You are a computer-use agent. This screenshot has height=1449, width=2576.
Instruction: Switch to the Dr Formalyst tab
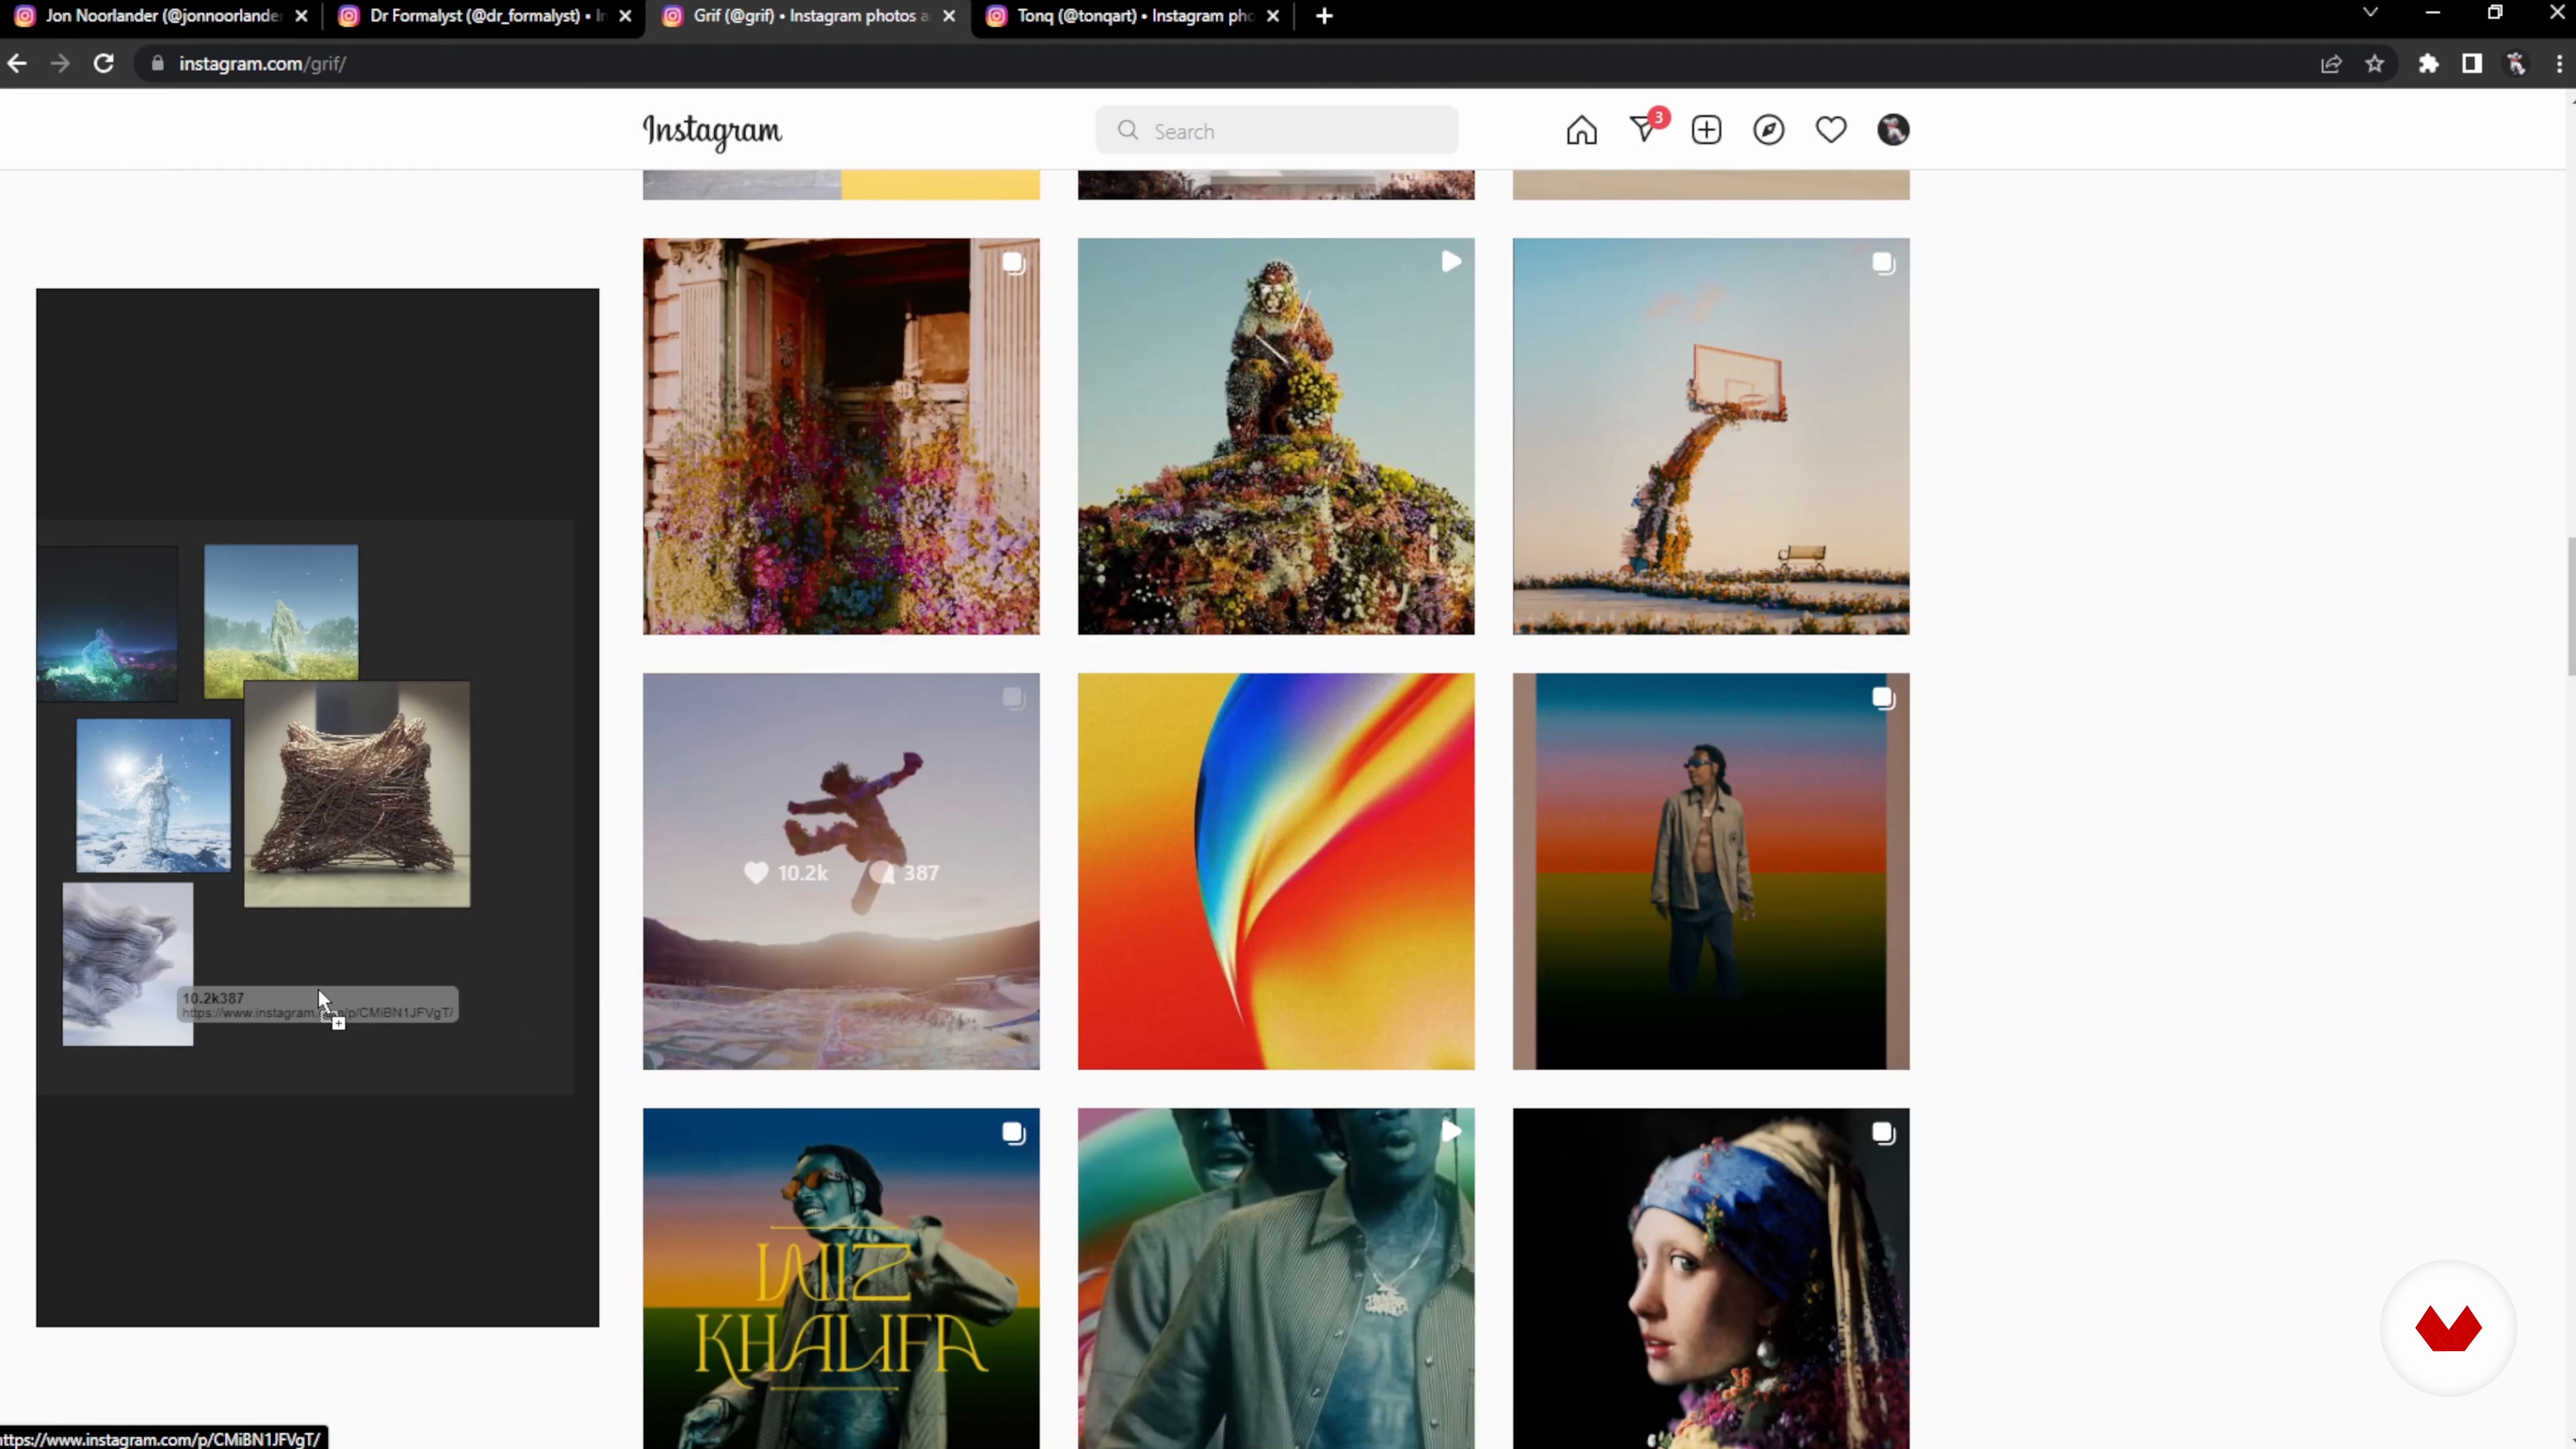click(x=485, y=16)
